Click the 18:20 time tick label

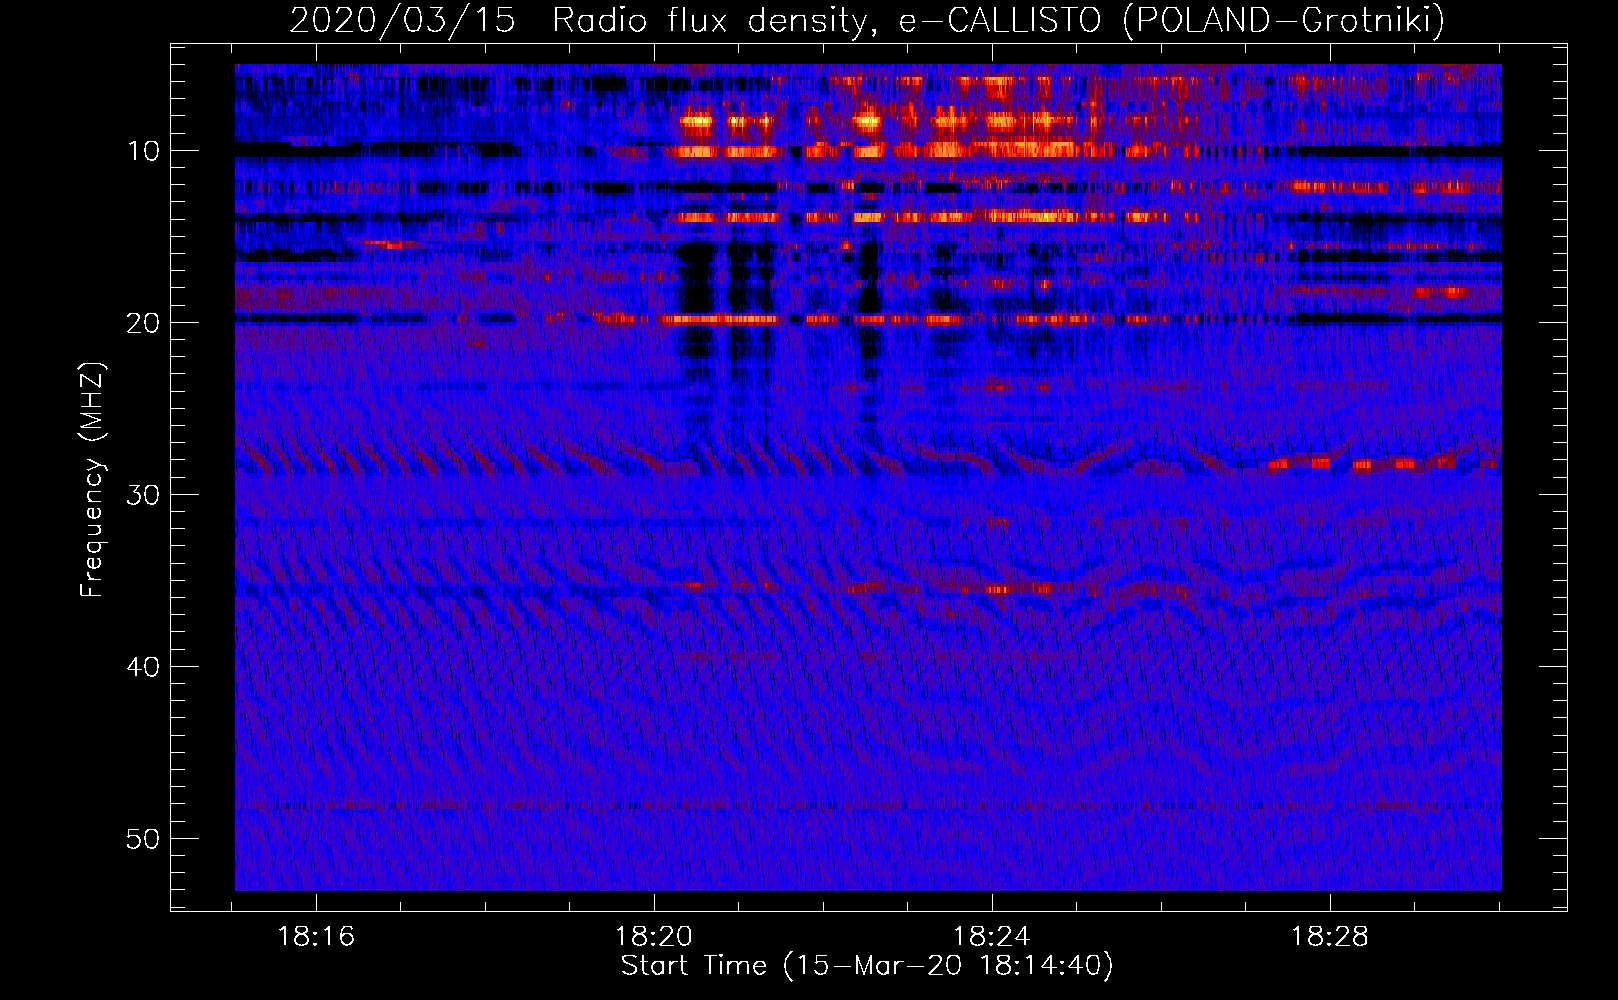pyautogui.click(x=654, y=937)
